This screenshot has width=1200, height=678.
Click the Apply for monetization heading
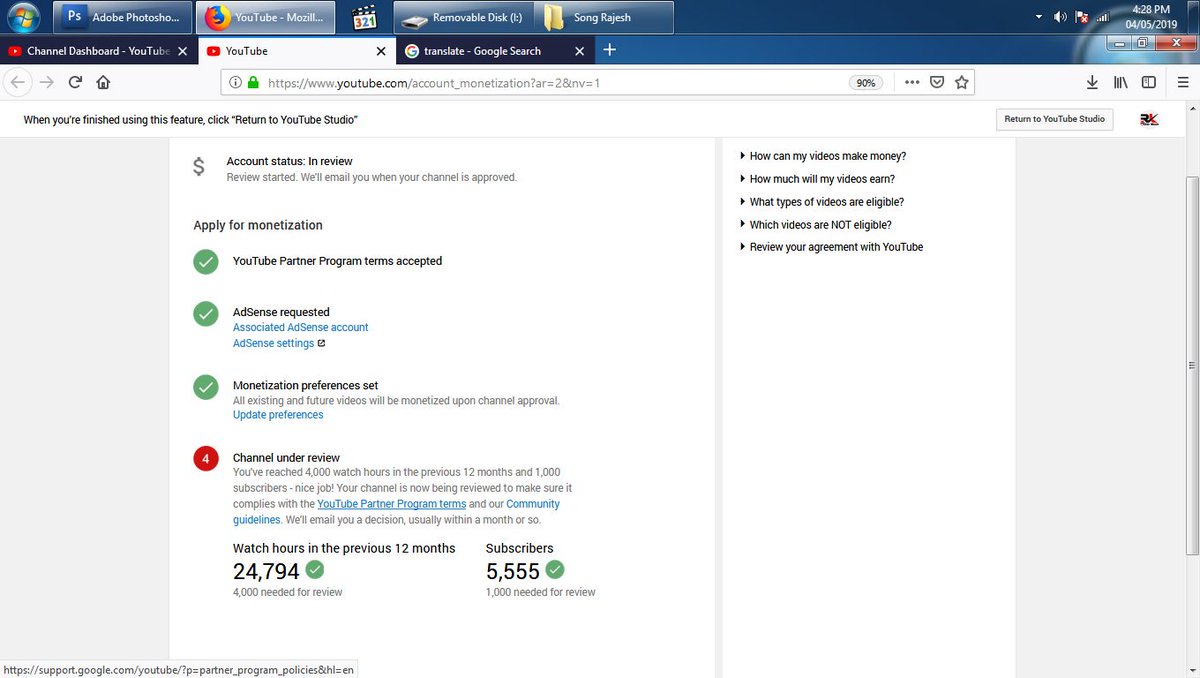(x=258, y=225)
